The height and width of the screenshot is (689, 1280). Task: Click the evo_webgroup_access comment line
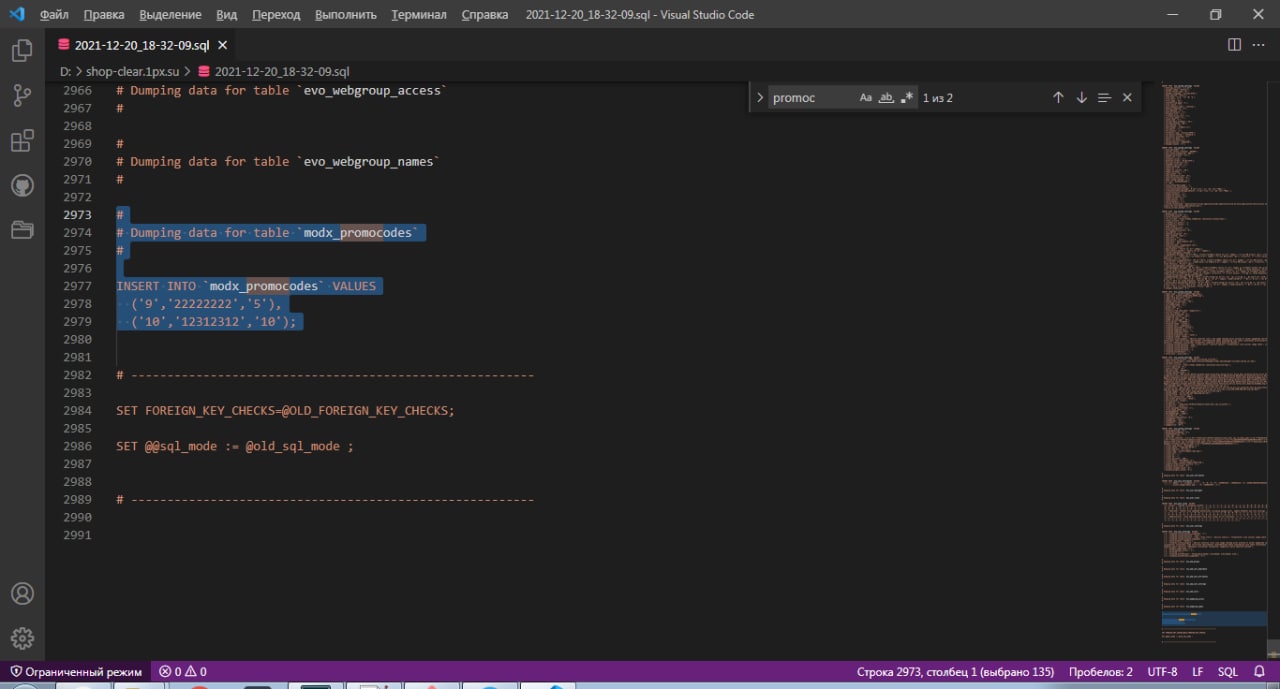pyautogui.click(x=281, y=90)
